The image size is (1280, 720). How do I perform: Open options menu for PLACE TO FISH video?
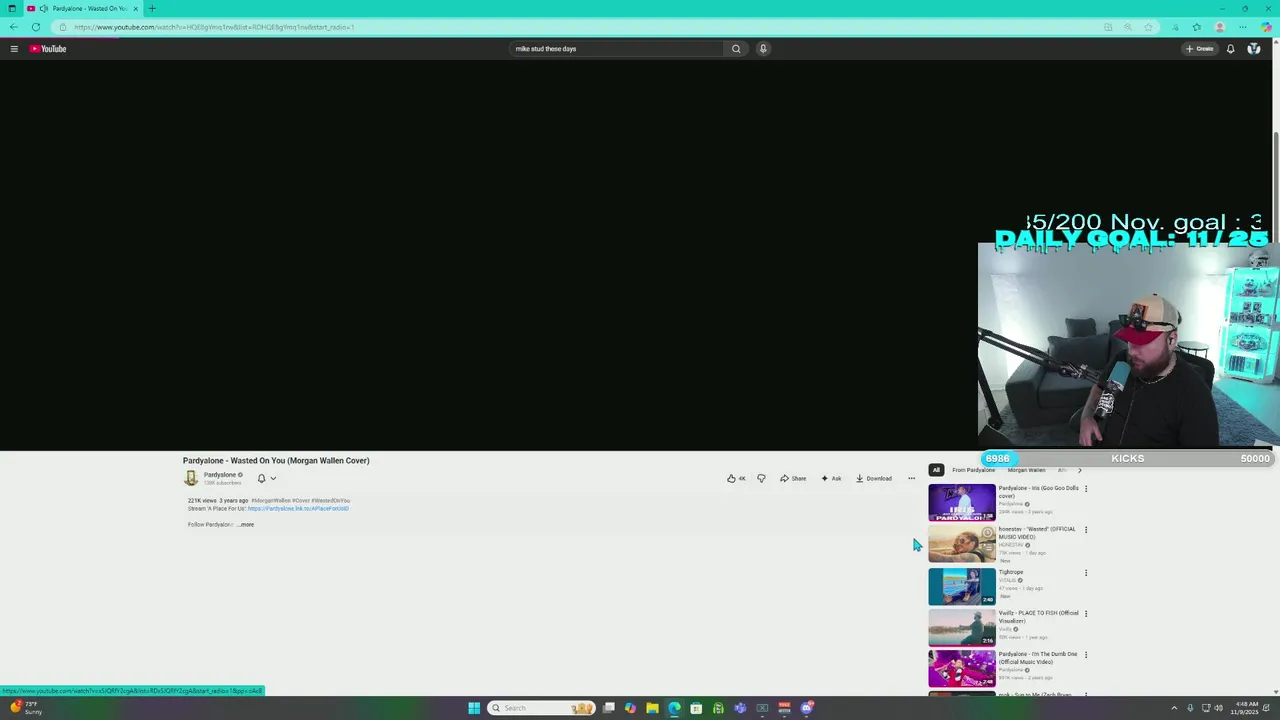[1086, 614]
